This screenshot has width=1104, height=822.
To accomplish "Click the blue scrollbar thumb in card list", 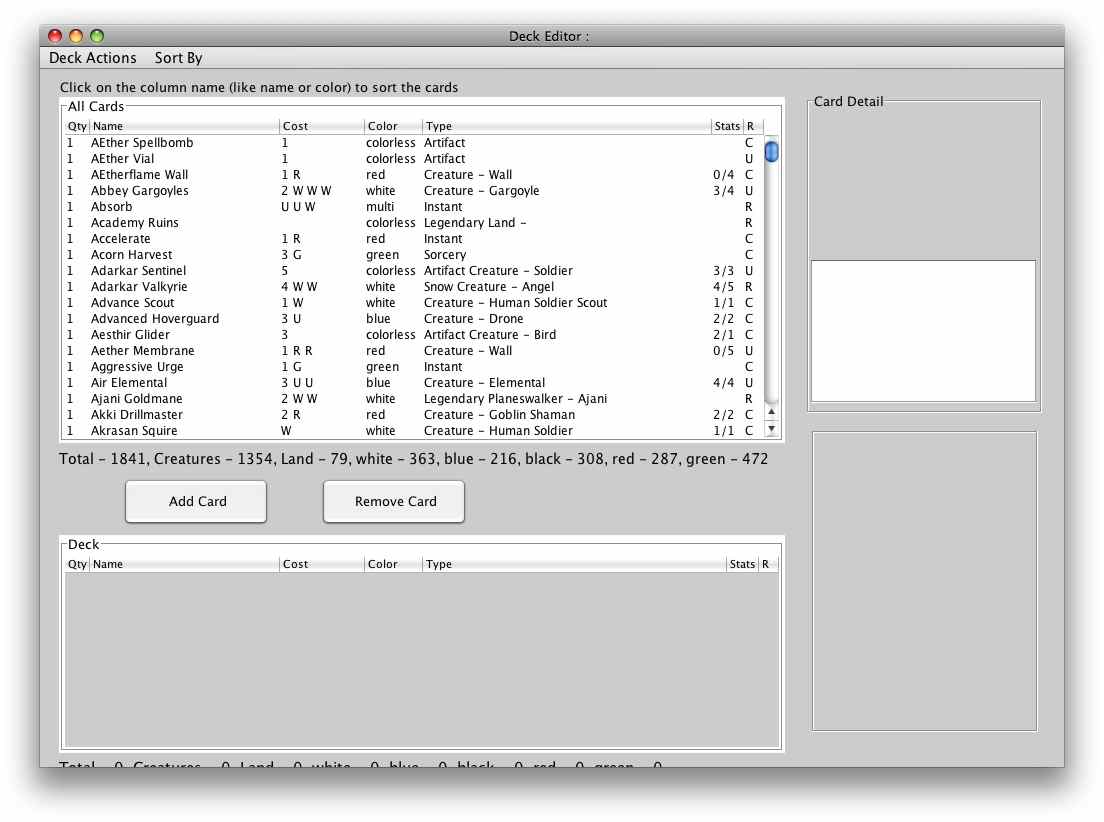I will click(x=771, y=152).
